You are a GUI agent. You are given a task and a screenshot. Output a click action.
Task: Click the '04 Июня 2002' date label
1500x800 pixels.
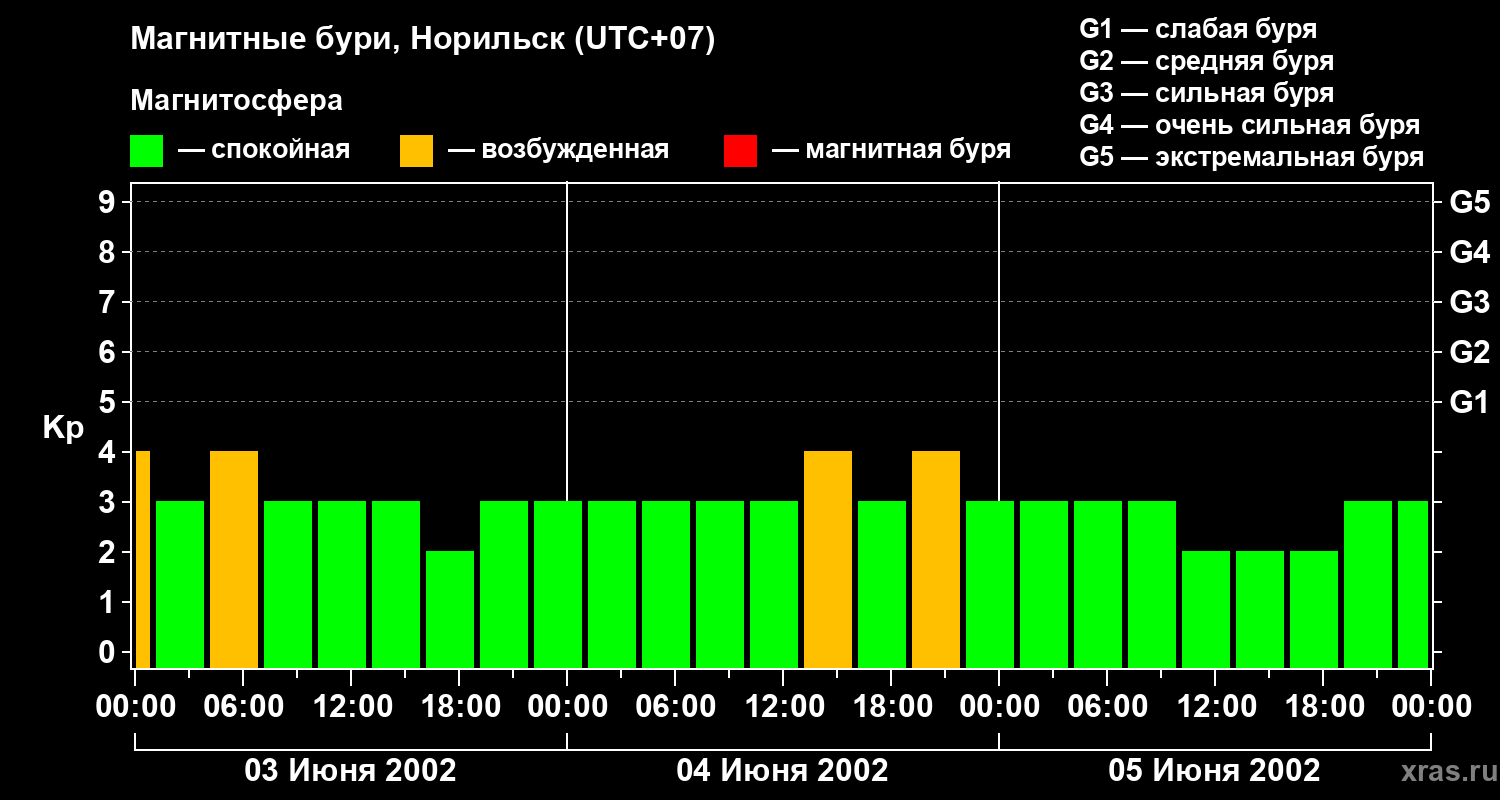tap(783, 771)
